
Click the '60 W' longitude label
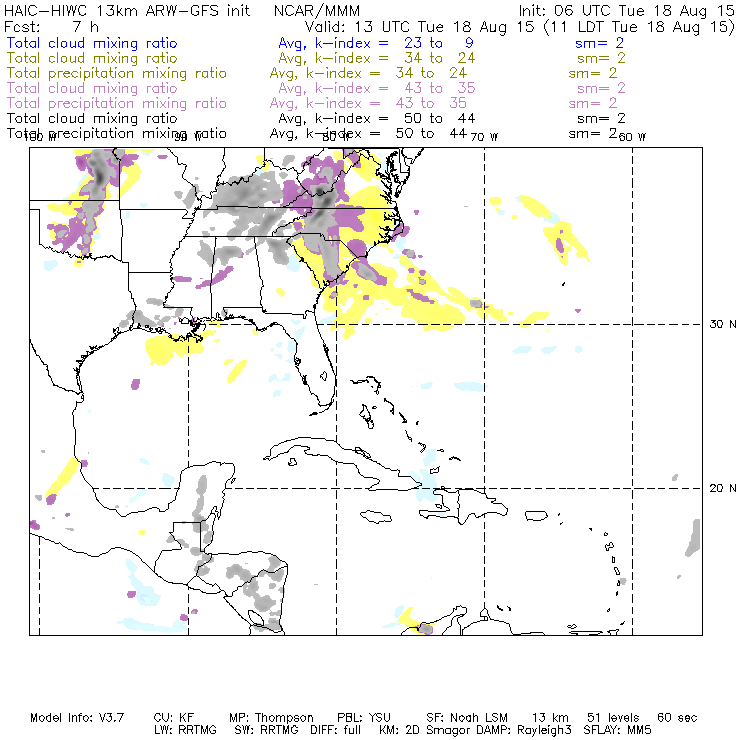[632, 137]
